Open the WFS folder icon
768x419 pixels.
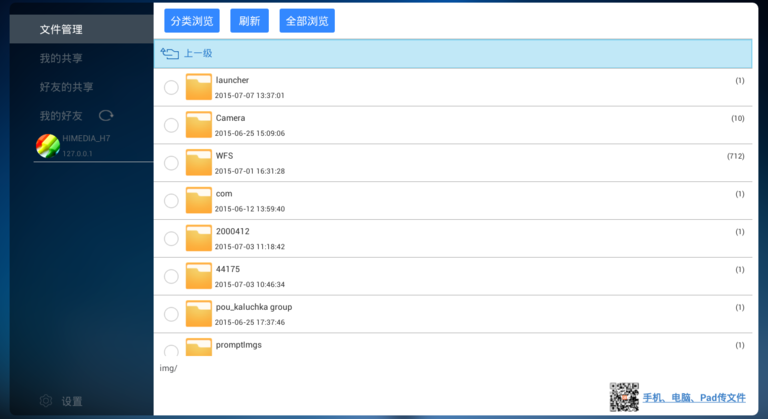tap(198, 162)
